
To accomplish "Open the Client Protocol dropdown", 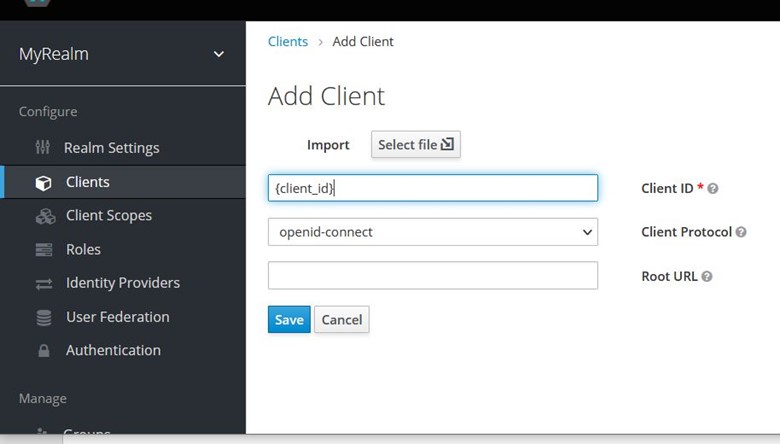I will coord(432,232).
